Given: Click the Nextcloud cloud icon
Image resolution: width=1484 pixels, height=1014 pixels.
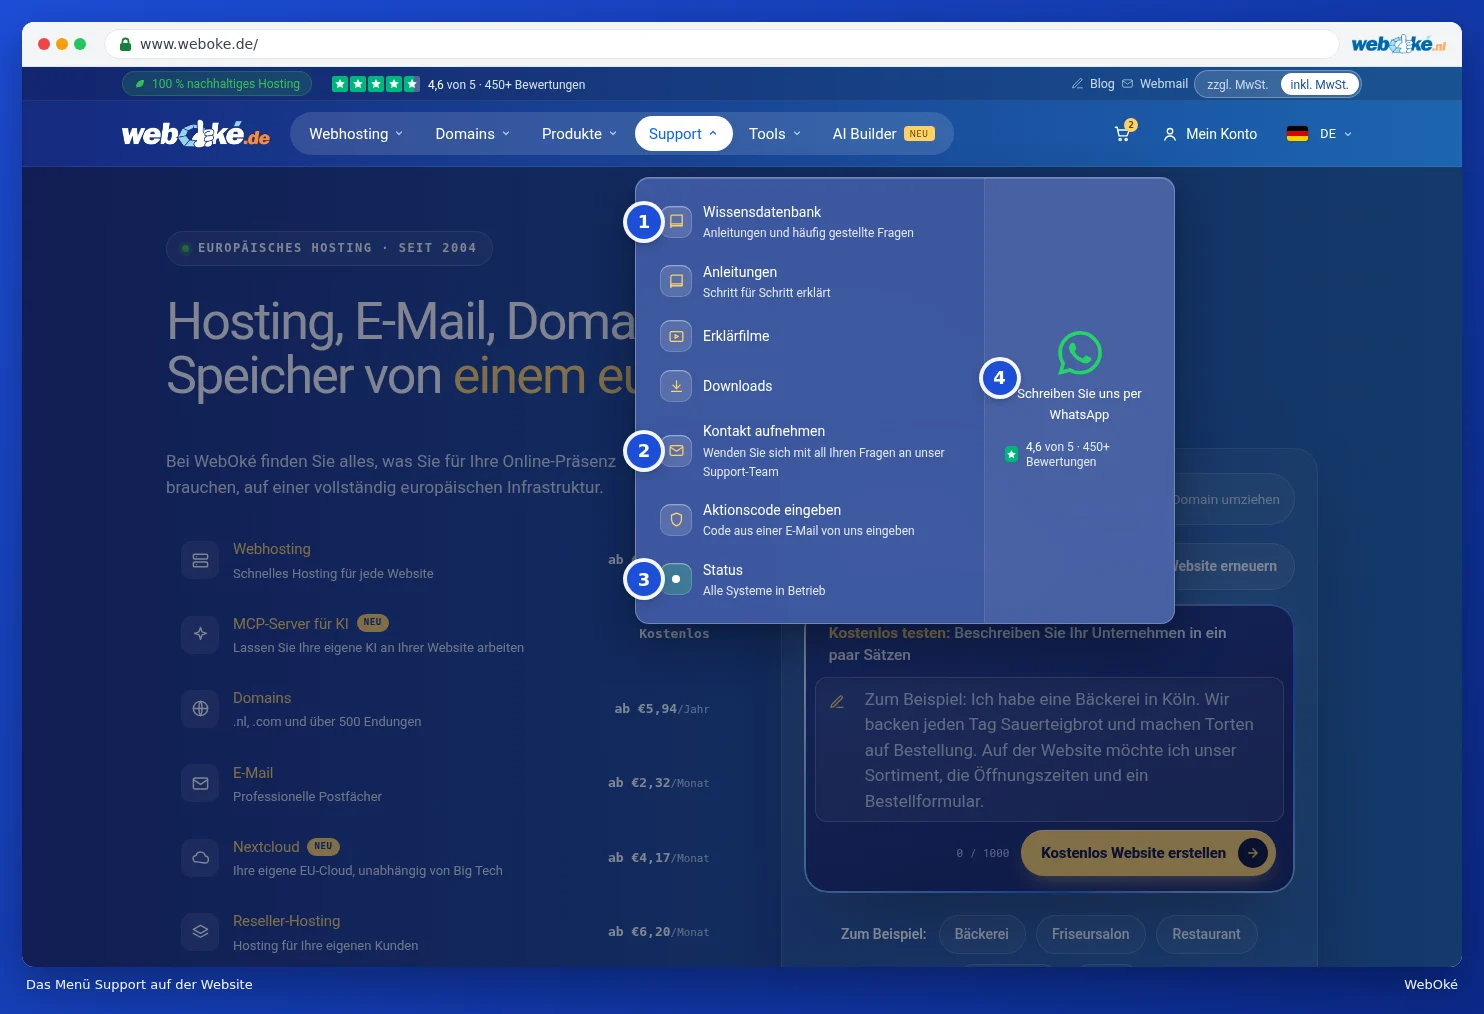Looking at the screenshot, I should [x=200, y=857].
